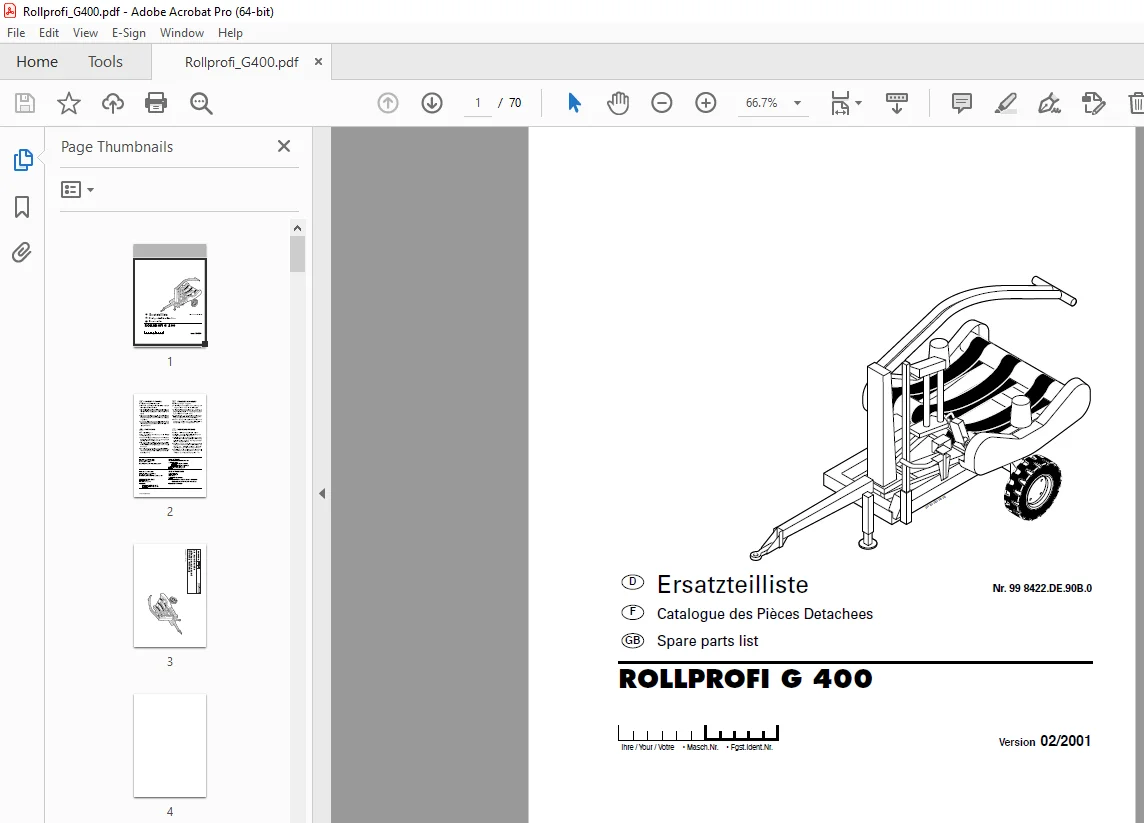
Task: Click the Delete trash icon in toolbar
Action: (x=1136, y=103)
